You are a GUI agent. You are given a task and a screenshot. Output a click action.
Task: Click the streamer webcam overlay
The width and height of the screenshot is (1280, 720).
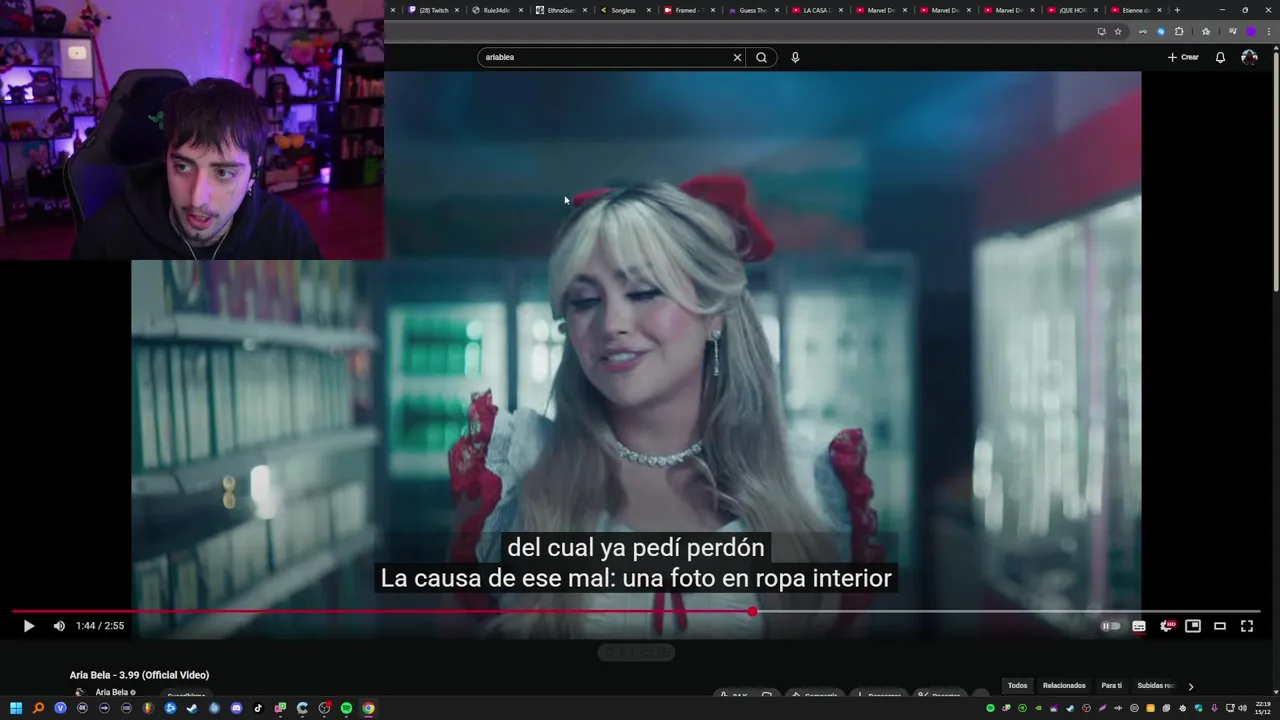tap(192, 130)
